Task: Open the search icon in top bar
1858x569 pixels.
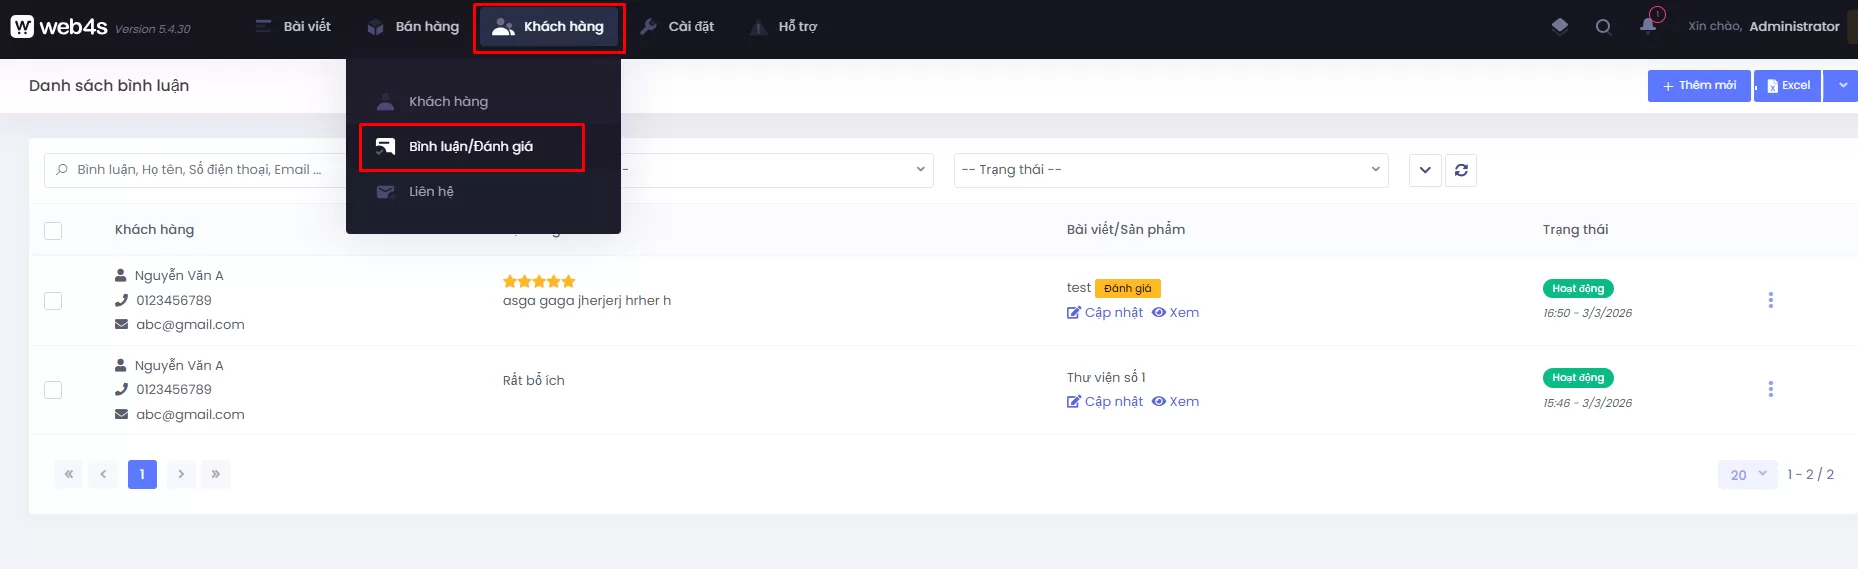Action: (x=1603, y=27)
